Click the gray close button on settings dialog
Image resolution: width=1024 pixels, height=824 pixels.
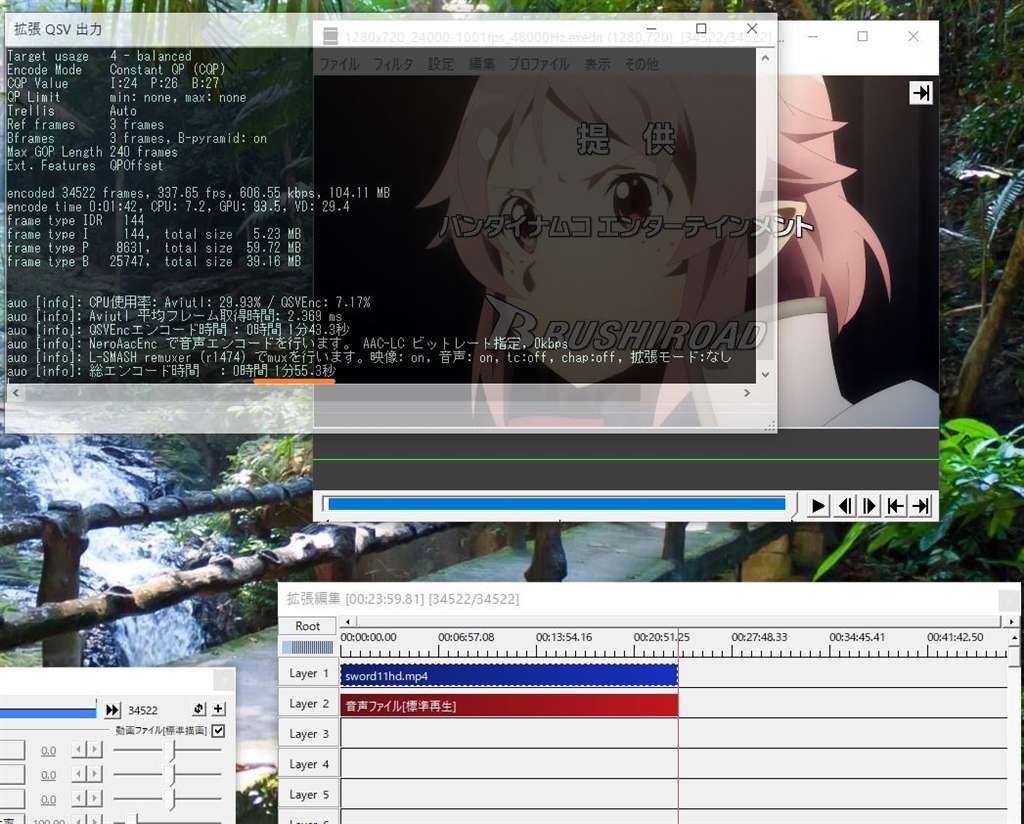tap(224, 680)
